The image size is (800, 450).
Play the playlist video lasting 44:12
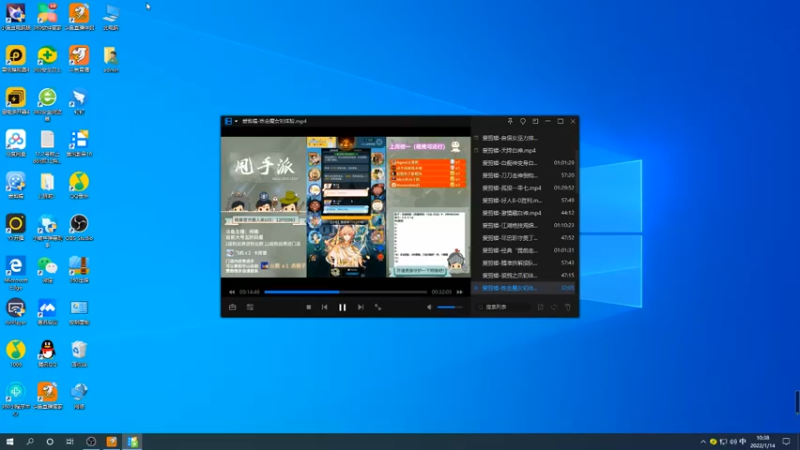(525, 213)
